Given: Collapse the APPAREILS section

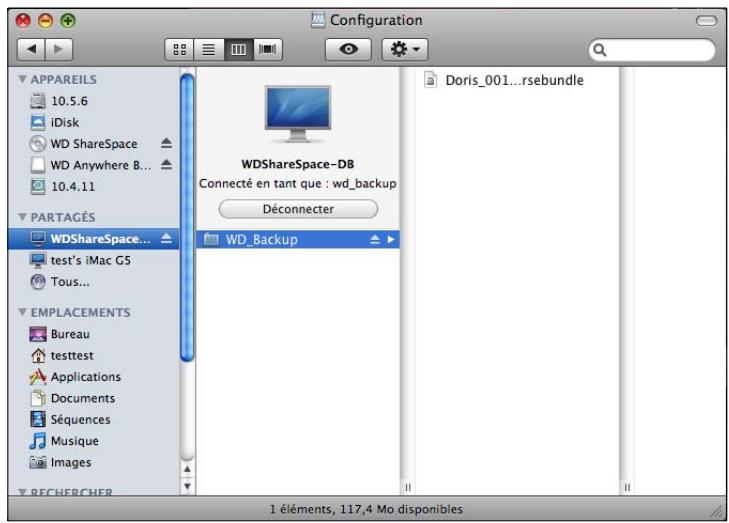Looking at the screenshot, I should point(22,79).
